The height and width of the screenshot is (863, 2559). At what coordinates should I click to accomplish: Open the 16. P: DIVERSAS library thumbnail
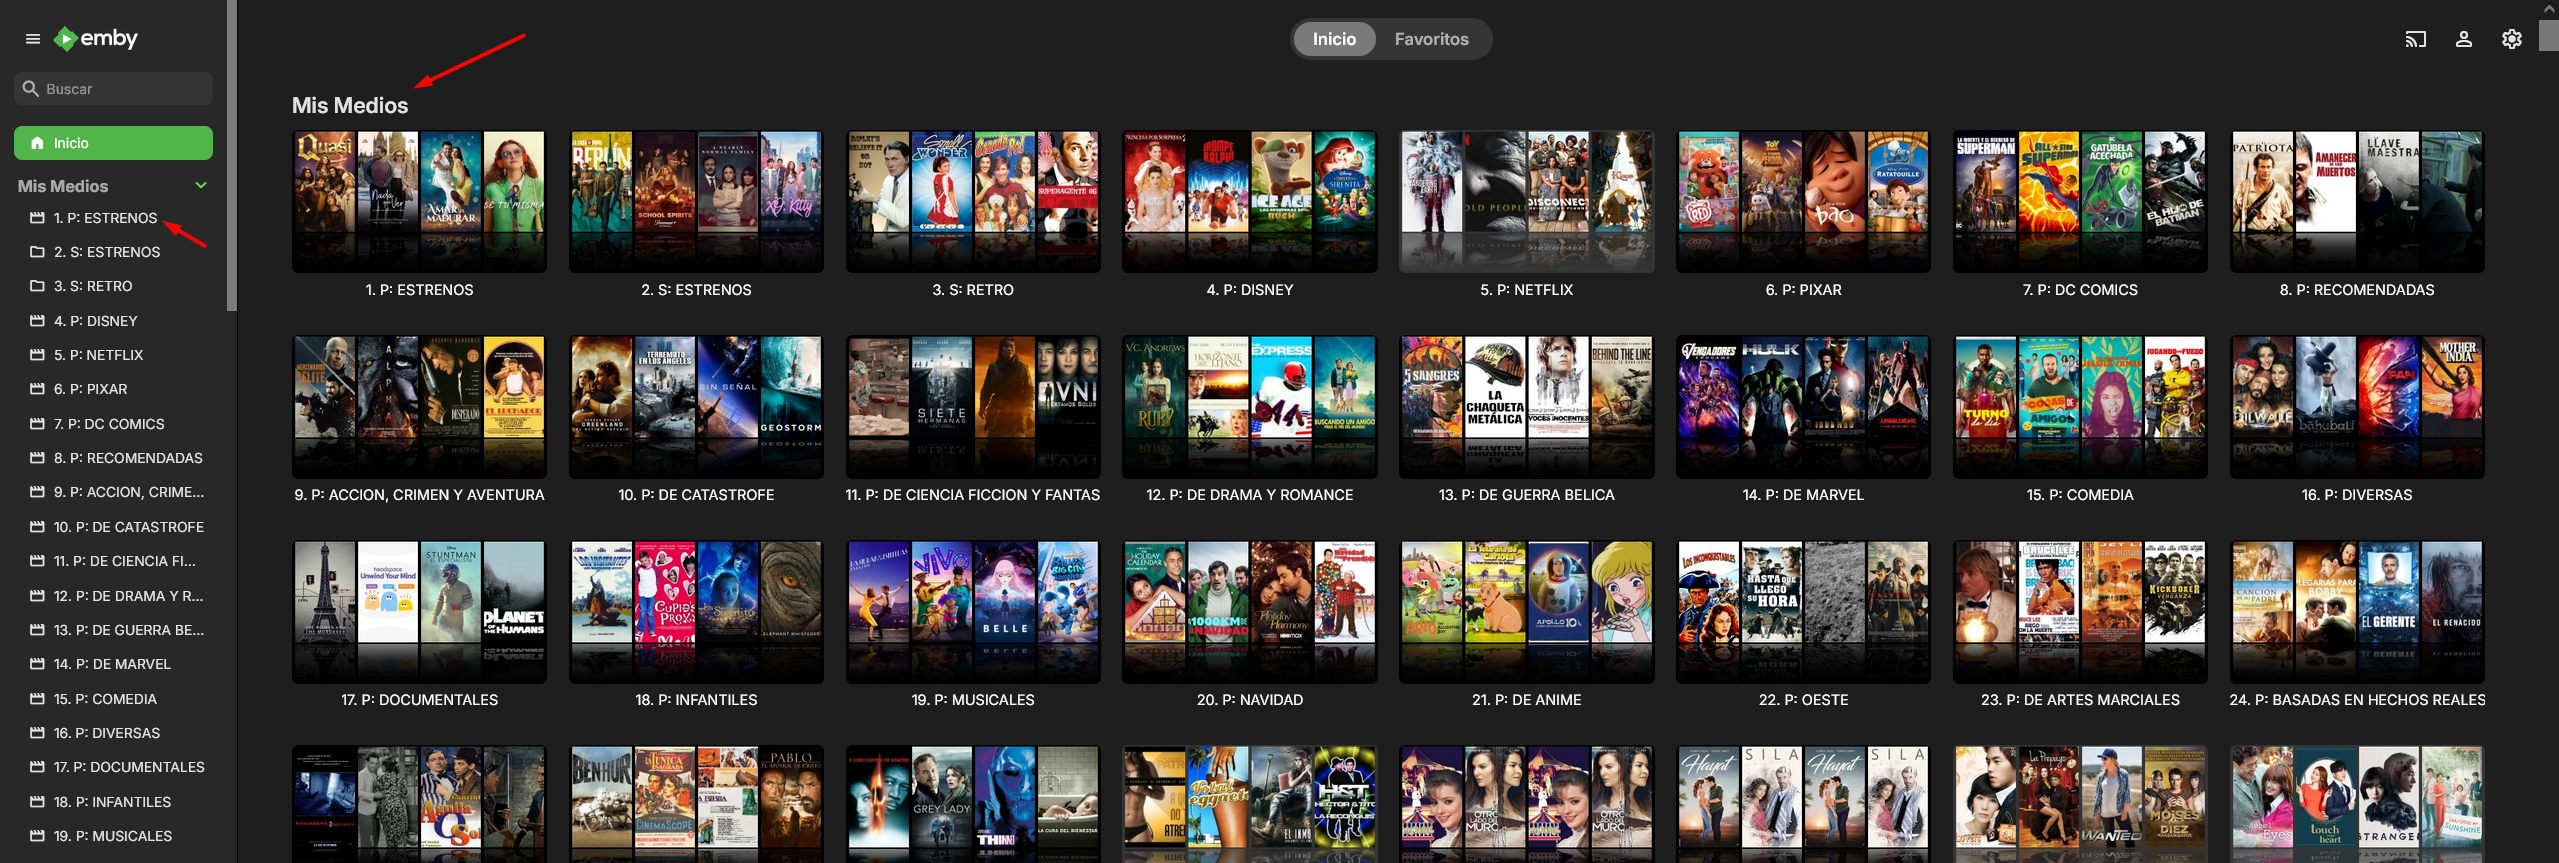coord(2357,406)
